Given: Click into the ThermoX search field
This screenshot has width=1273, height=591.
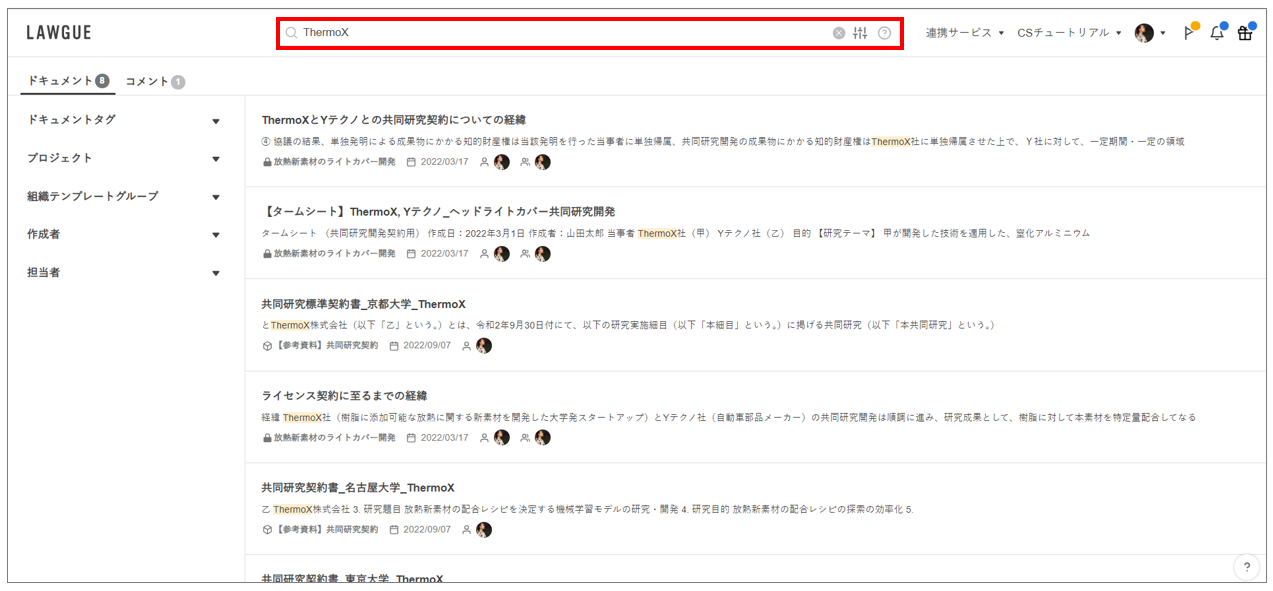Looking at the screenshot, I should (560, 33).
